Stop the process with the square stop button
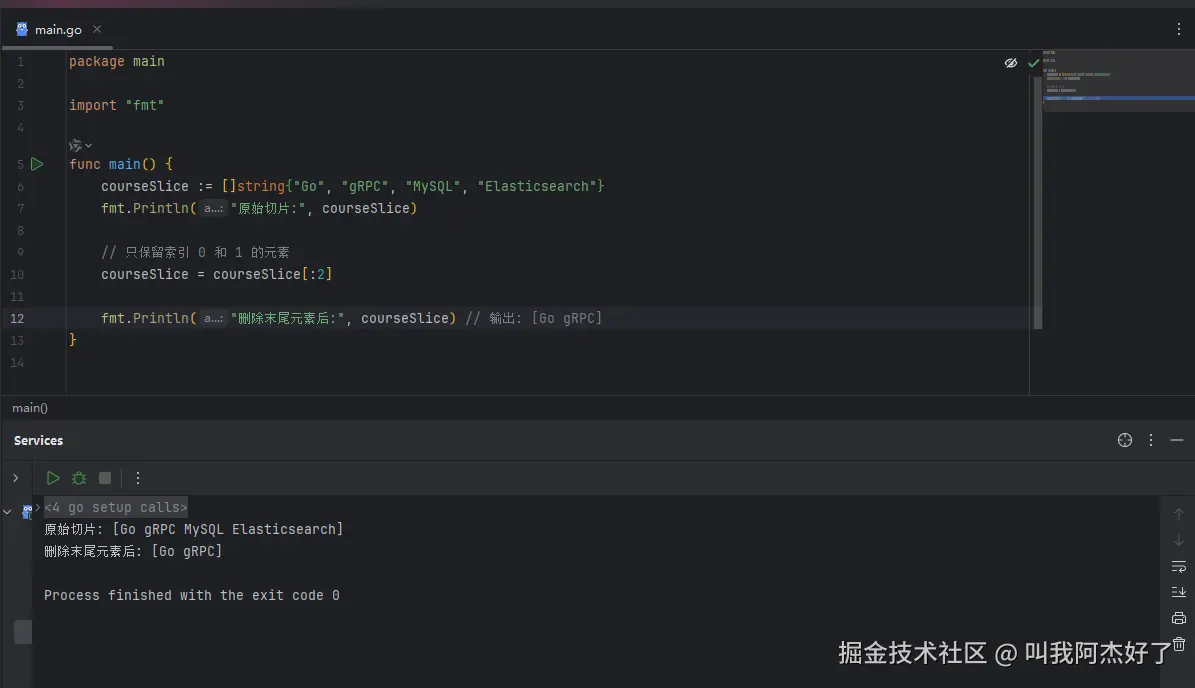The height and width of the screenshot is (688, 1195). (x=105, y=478)
